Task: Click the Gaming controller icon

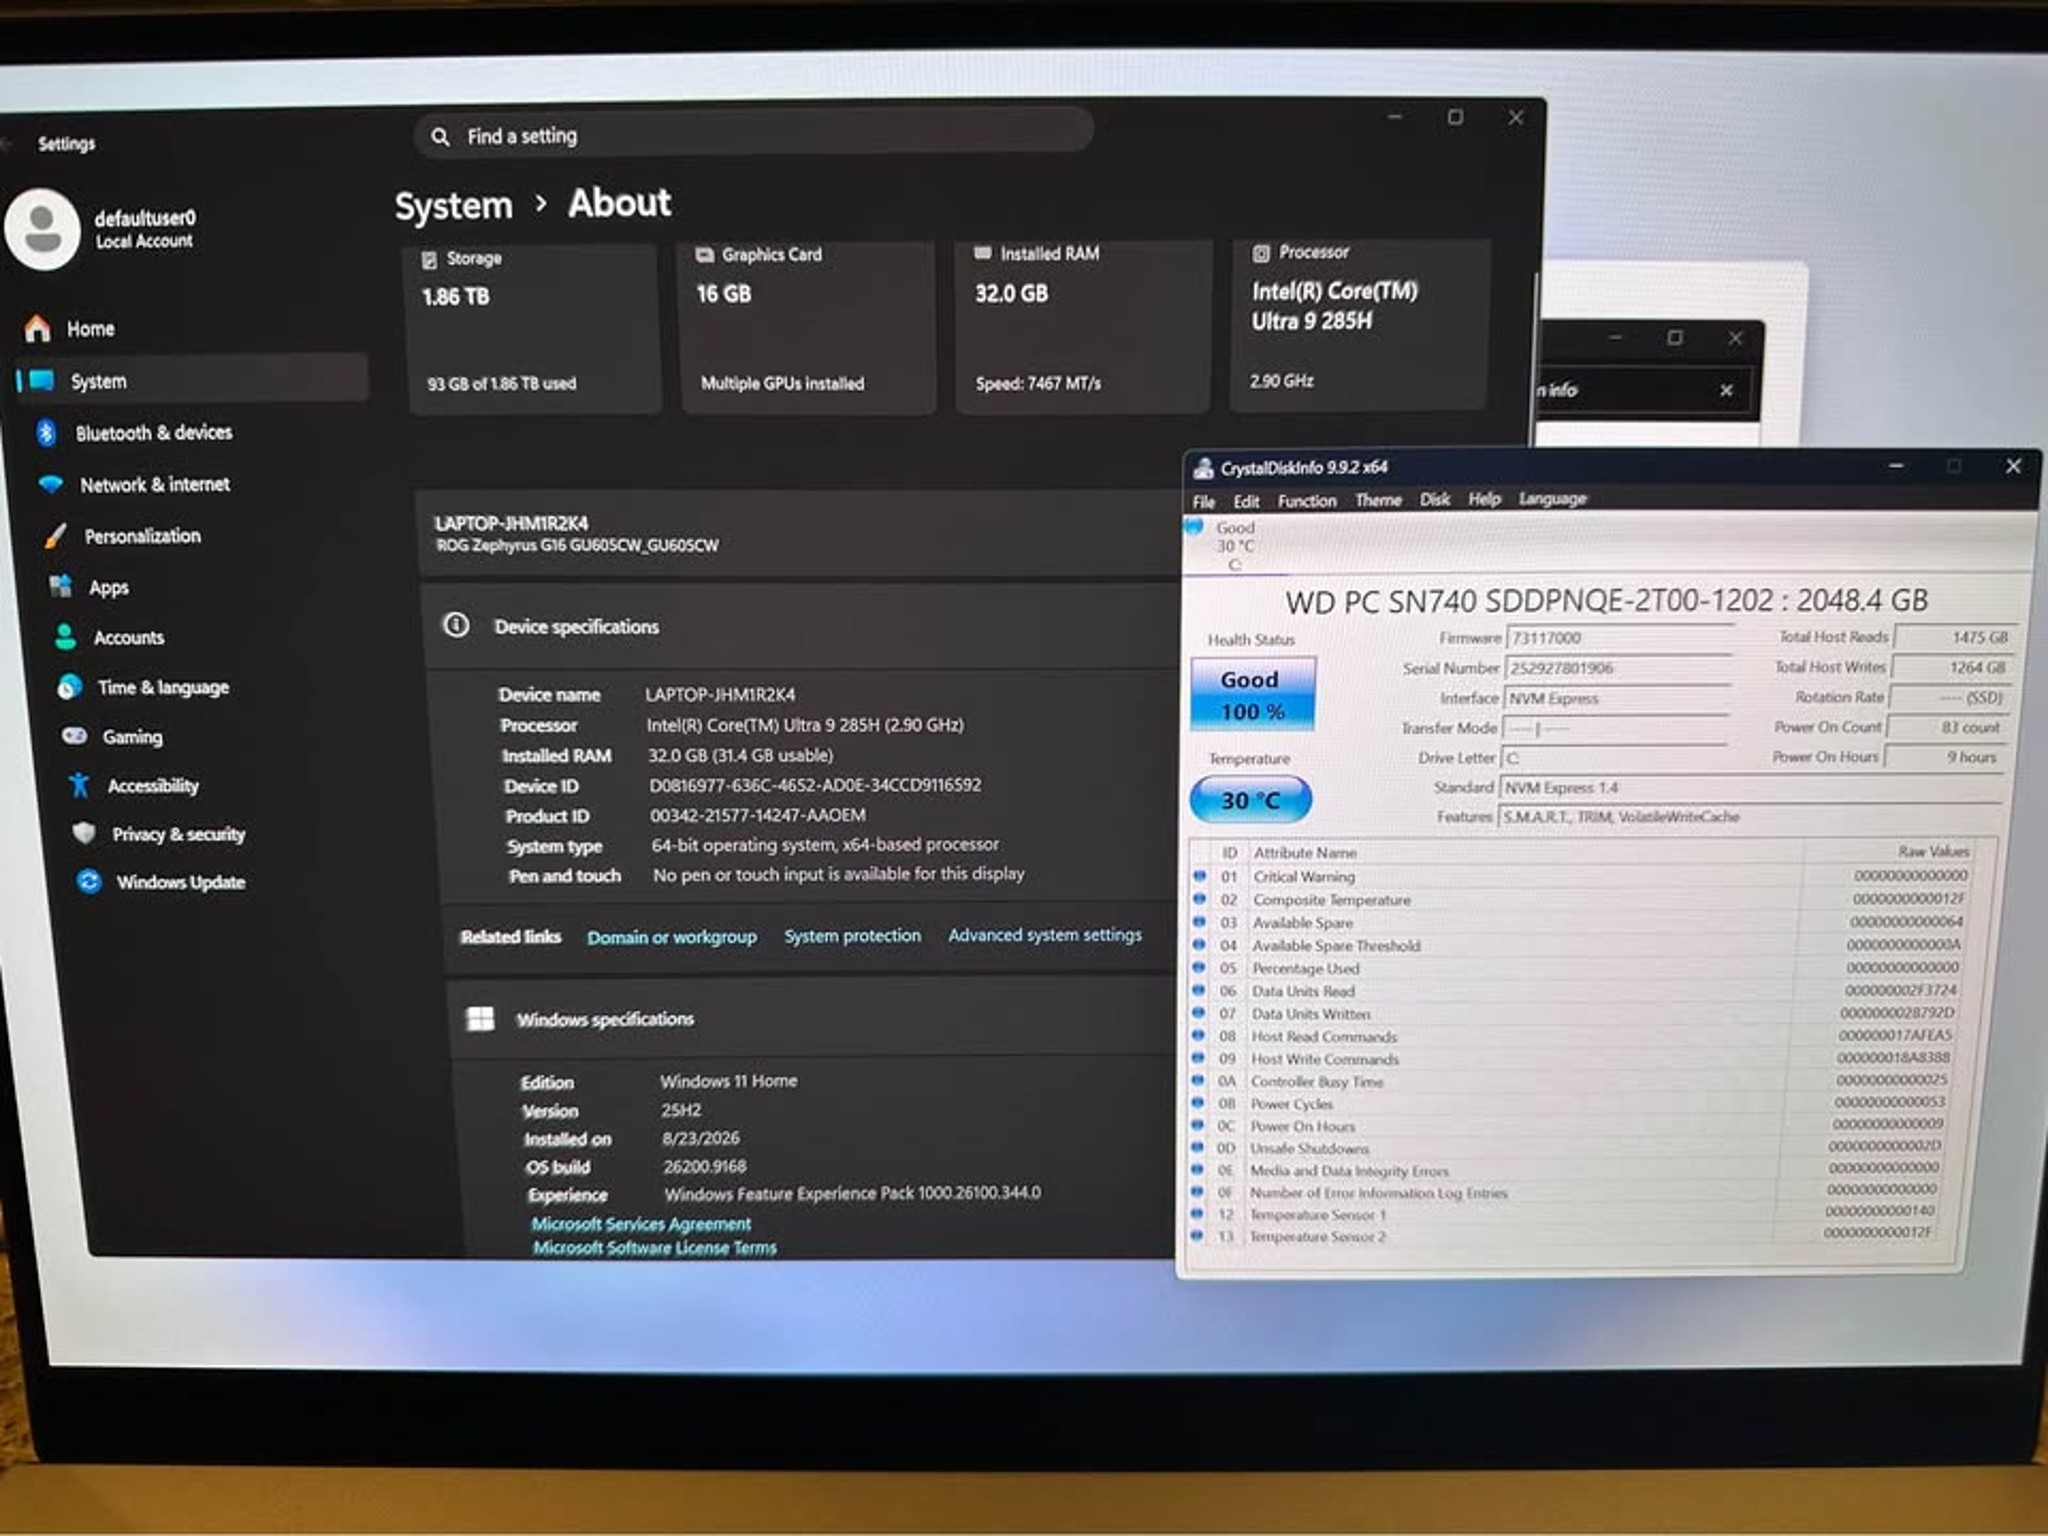Action: click(x=75, y=736)
